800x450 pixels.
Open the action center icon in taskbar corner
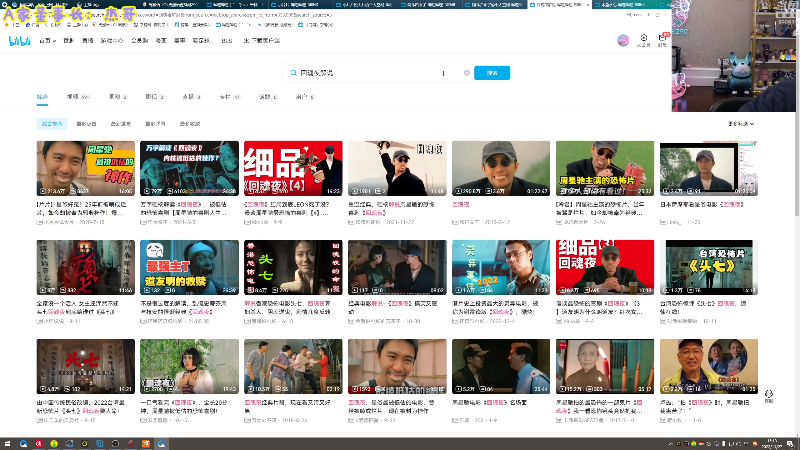pos(790,444)
